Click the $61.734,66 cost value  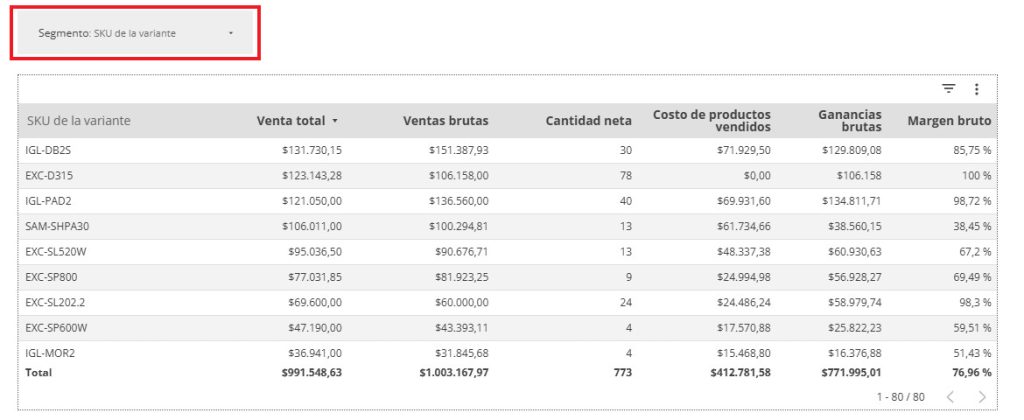(744, 227)
